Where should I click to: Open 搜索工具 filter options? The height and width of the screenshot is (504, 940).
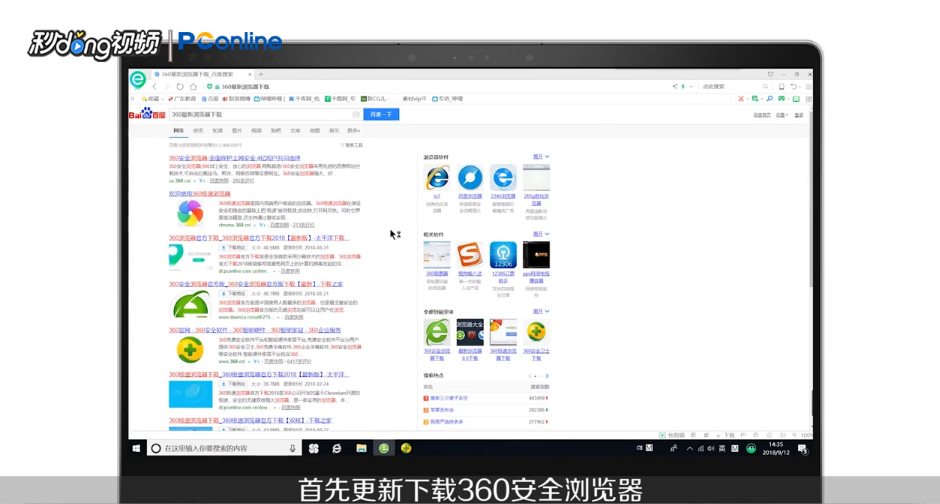(352, 145)
